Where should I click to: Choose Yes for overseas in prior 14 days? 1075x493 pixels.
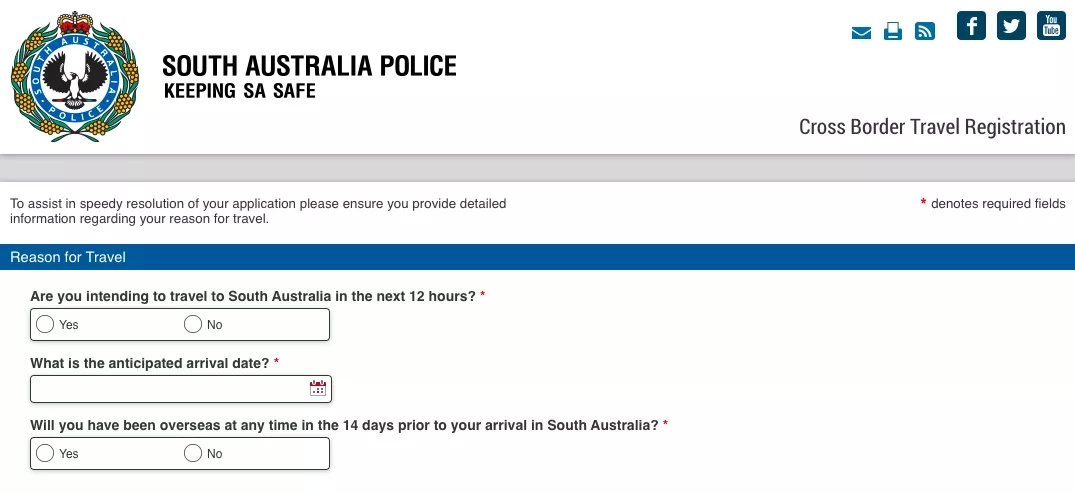click(x=45, y=453)
